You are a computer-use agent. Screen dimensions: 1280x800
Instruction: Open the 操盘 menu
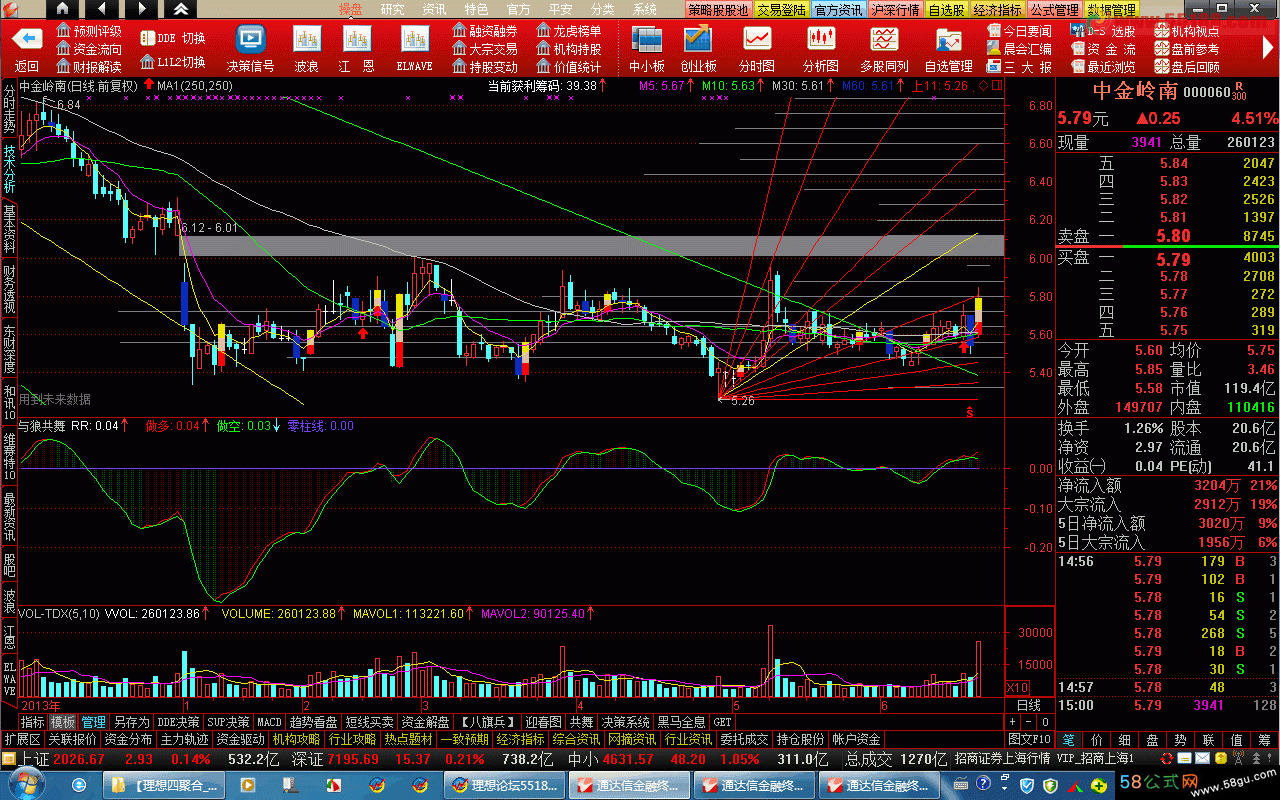[x=350, y=9]
